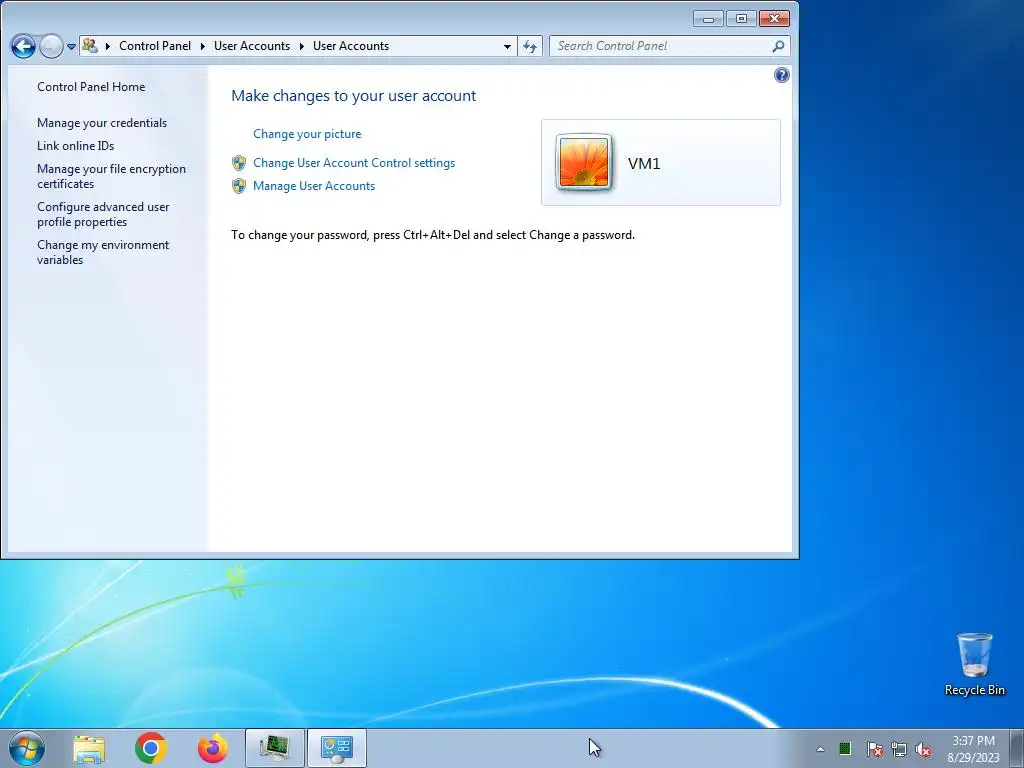Open Configure advanced user profile properties

coord(103,214)
